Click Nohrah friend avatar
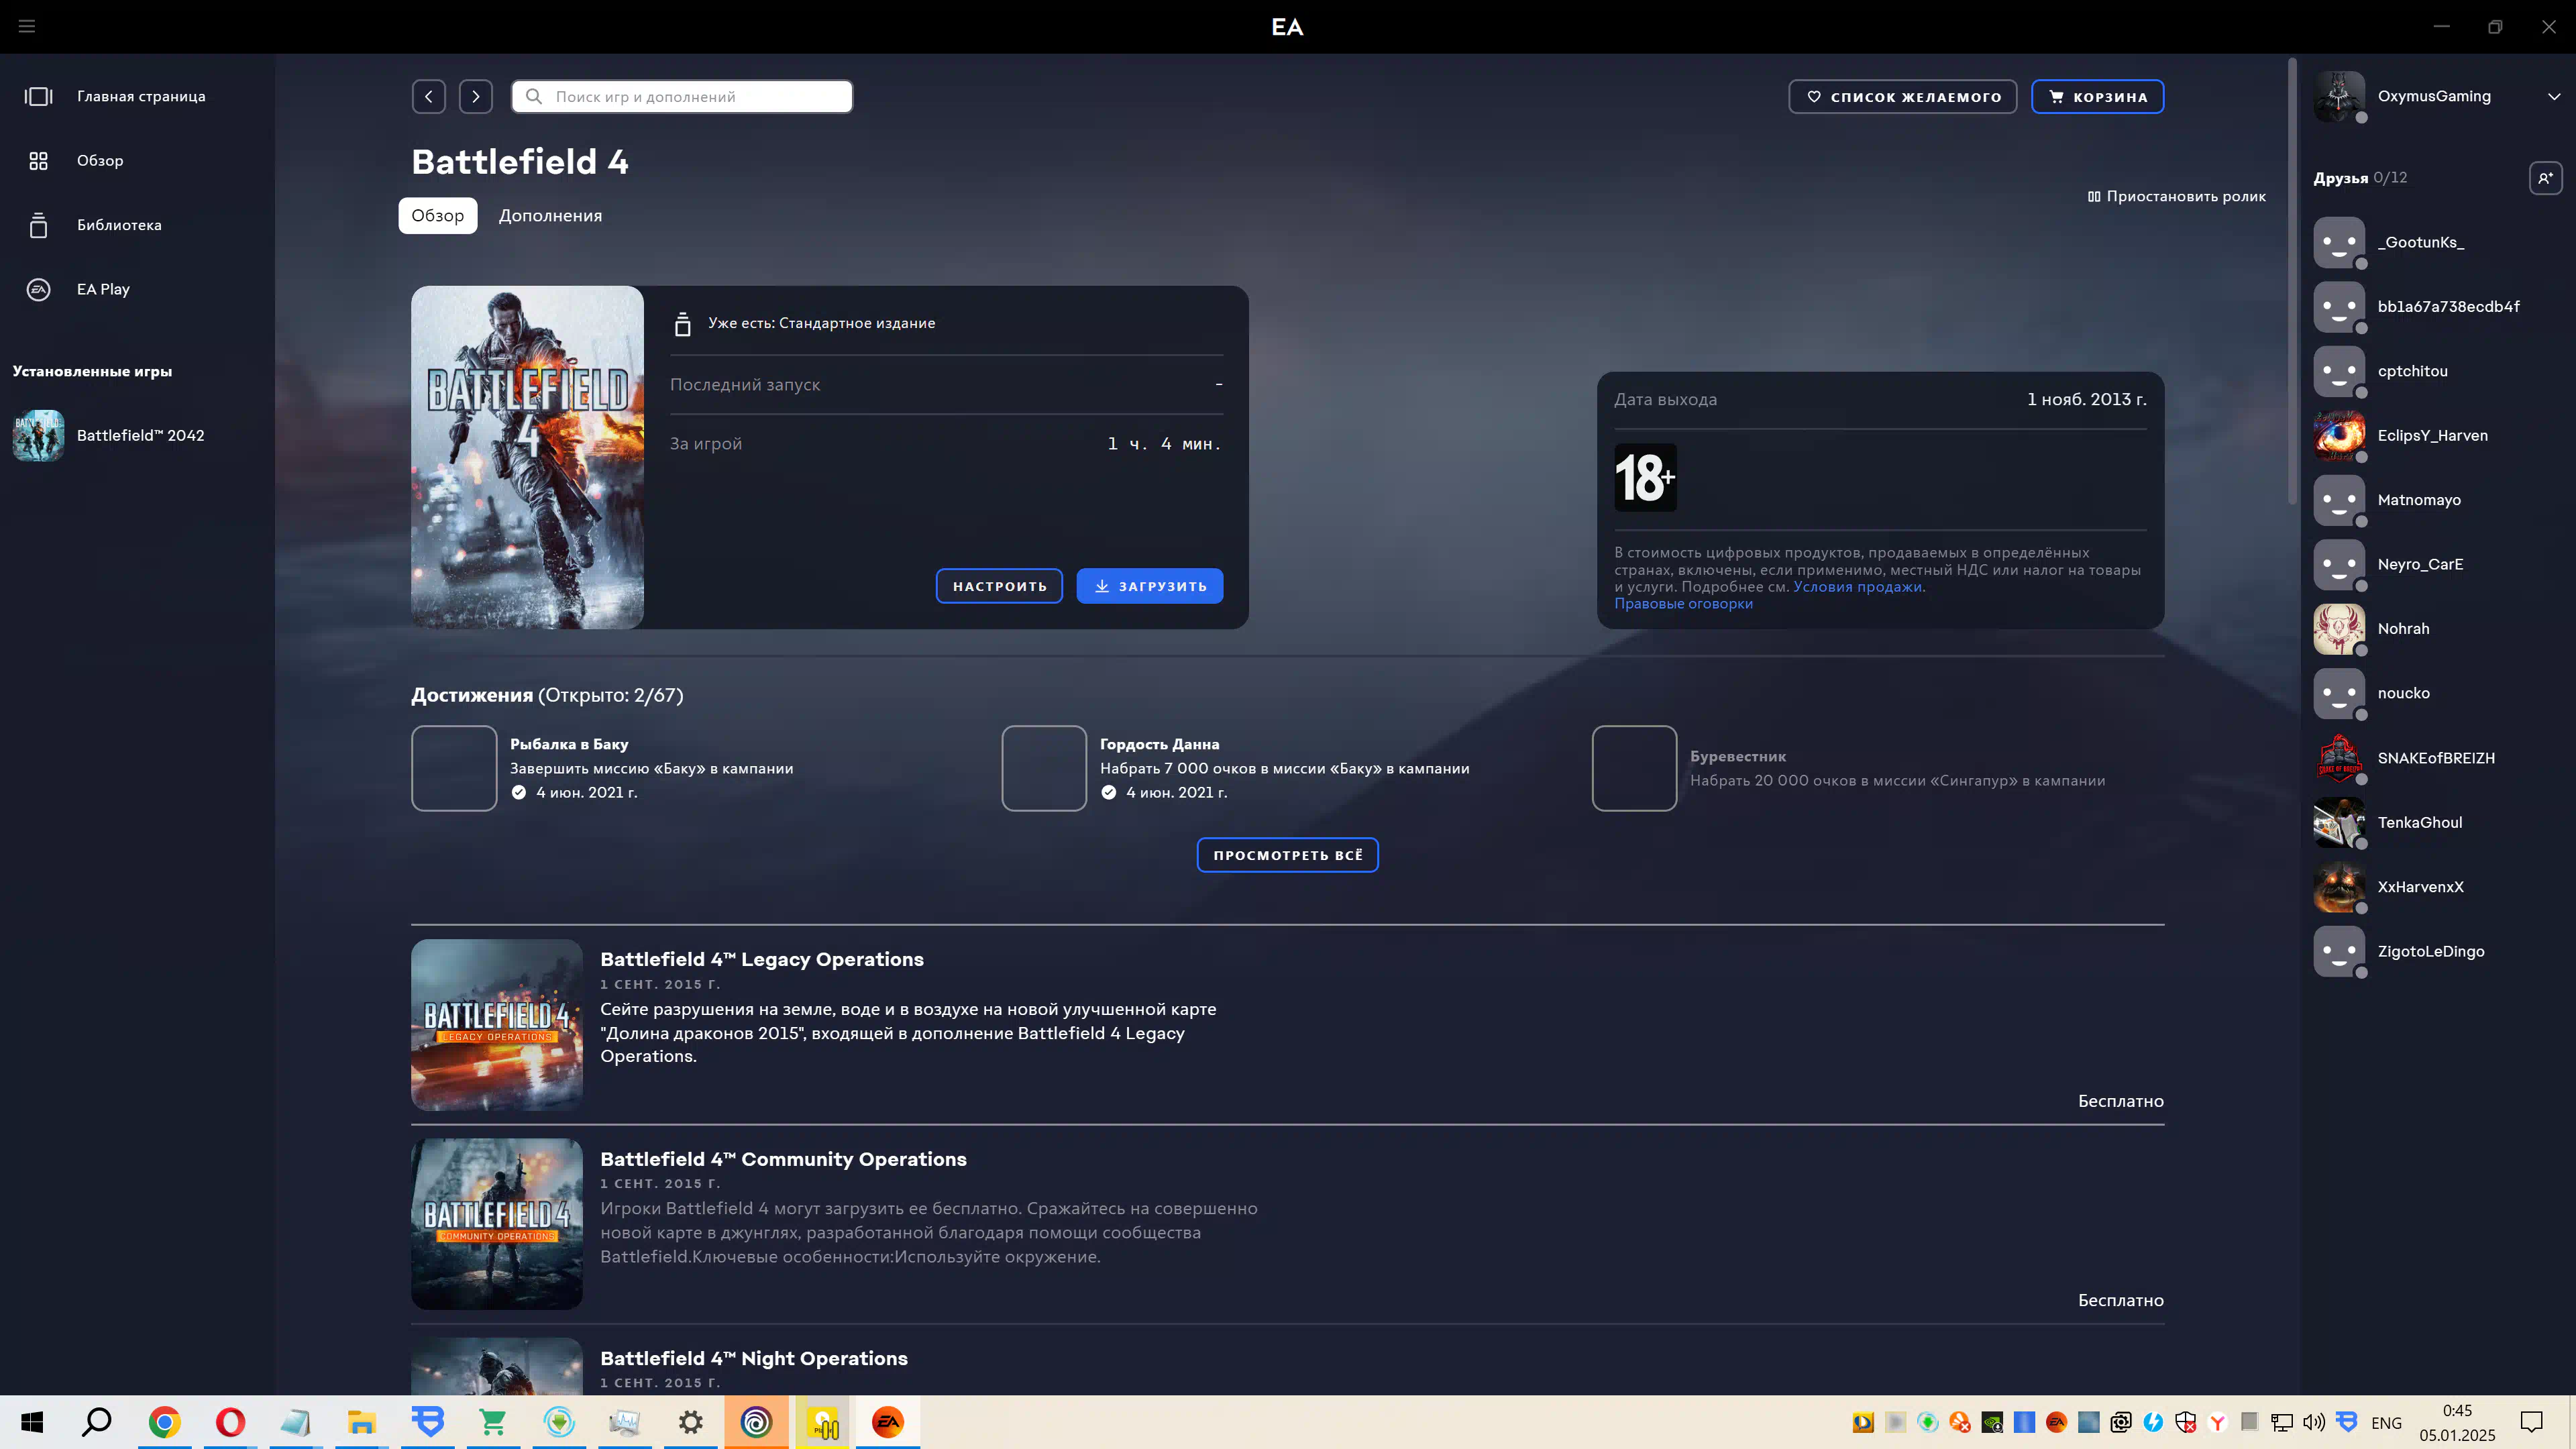2576x1449 pixels. [2339, 629]
